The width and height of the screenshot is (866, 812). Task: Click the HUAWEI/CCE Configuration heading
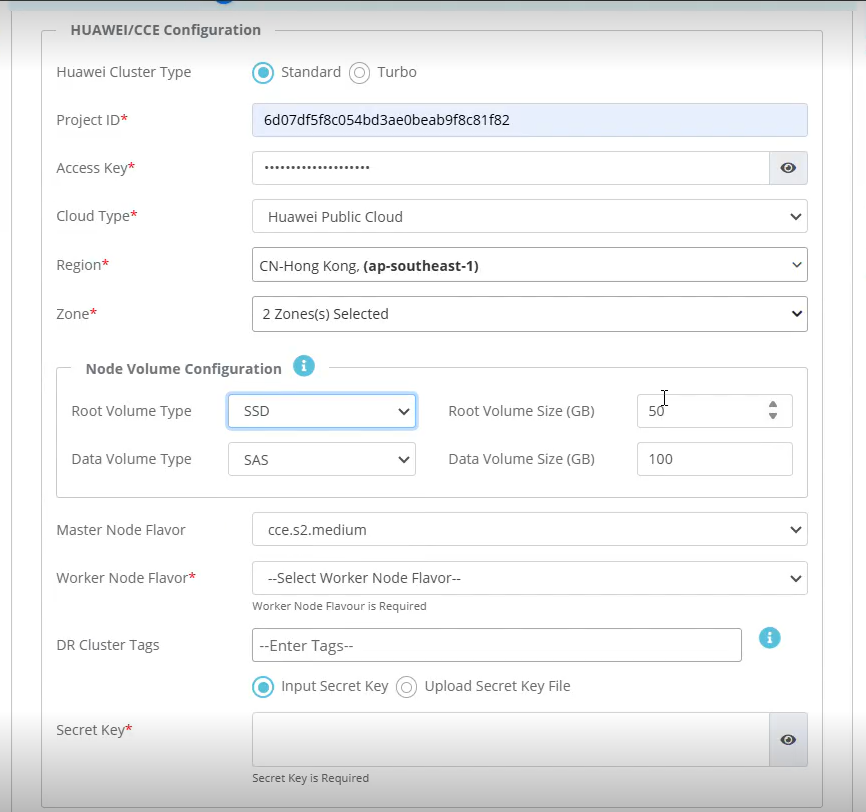166,30
